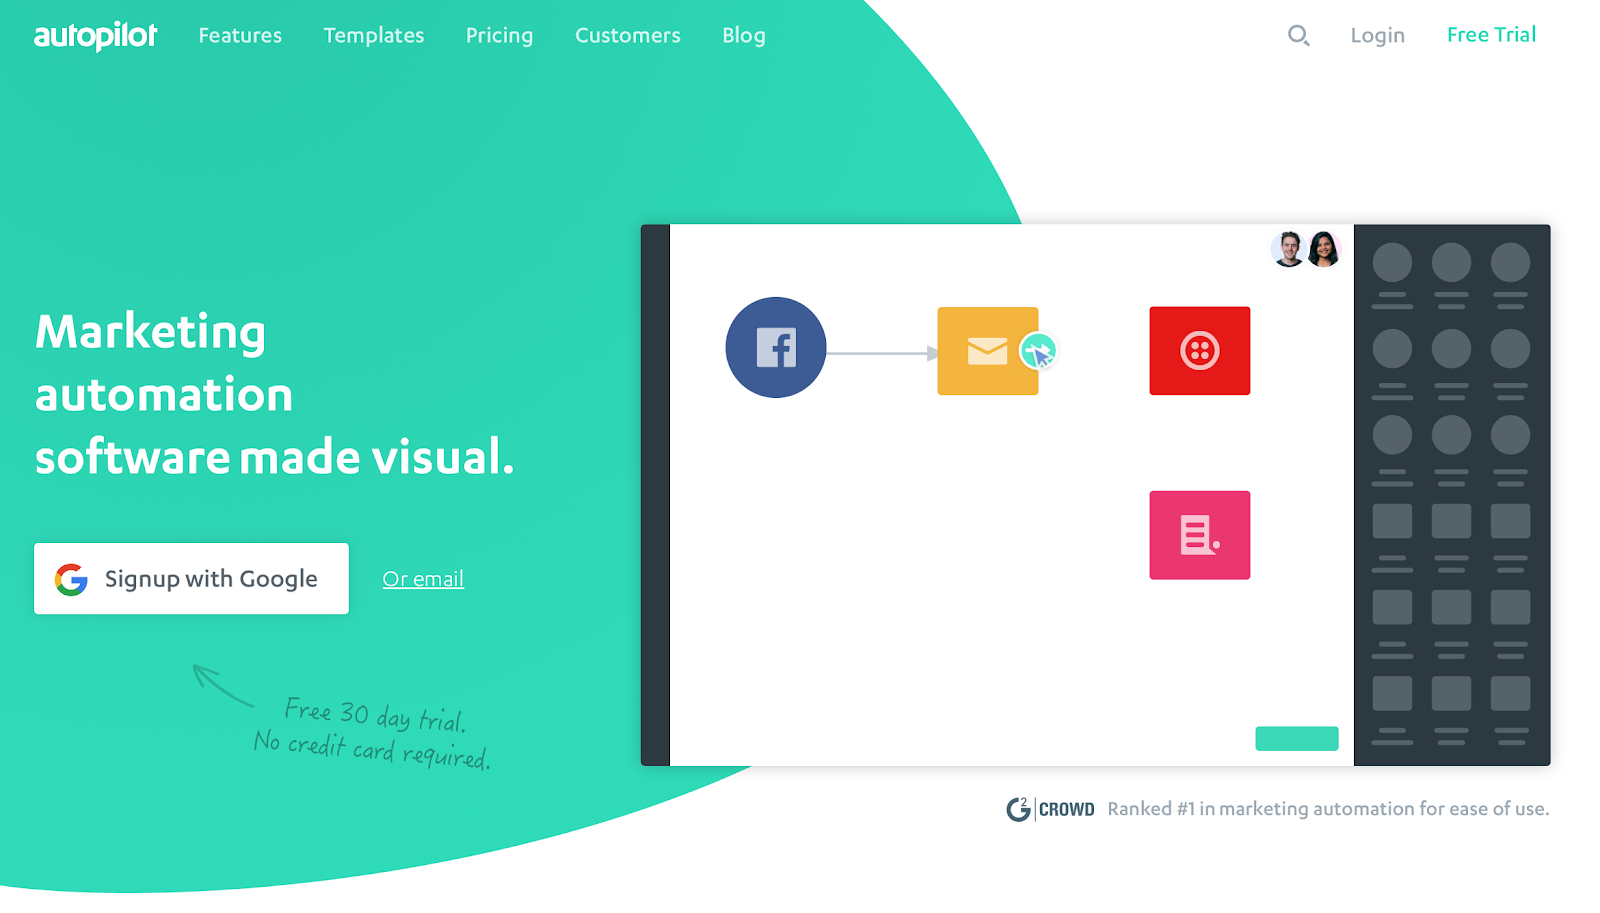Open the Templates page
The height and width of the screenshot is (913, 1600).
[374, 35]
